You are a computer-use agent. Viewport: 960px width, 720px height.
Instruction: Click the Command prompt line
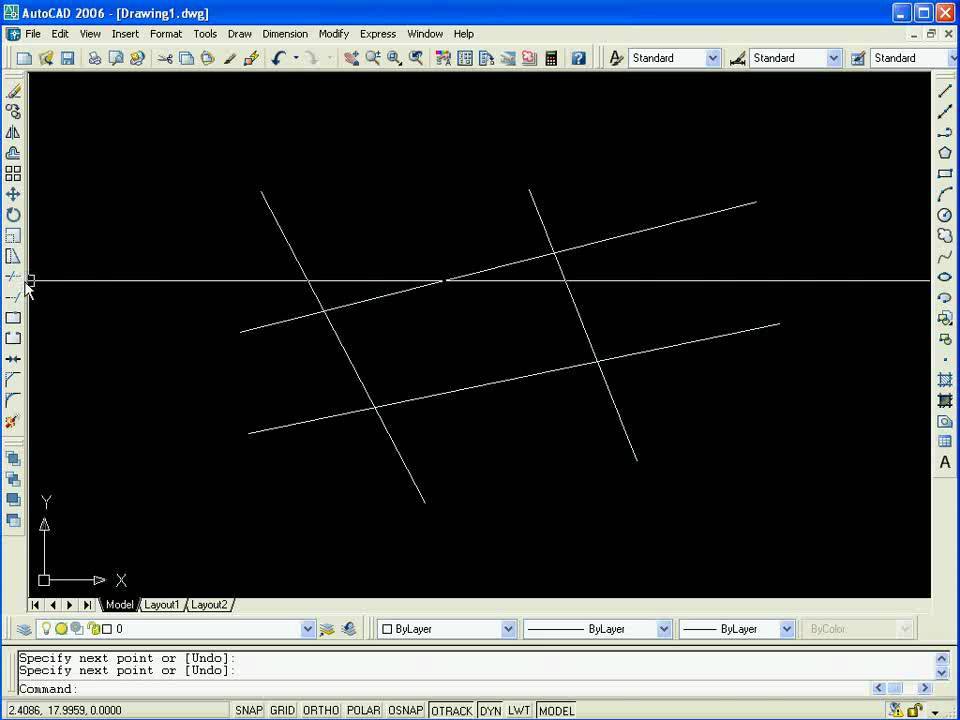(x=444, y=689)
